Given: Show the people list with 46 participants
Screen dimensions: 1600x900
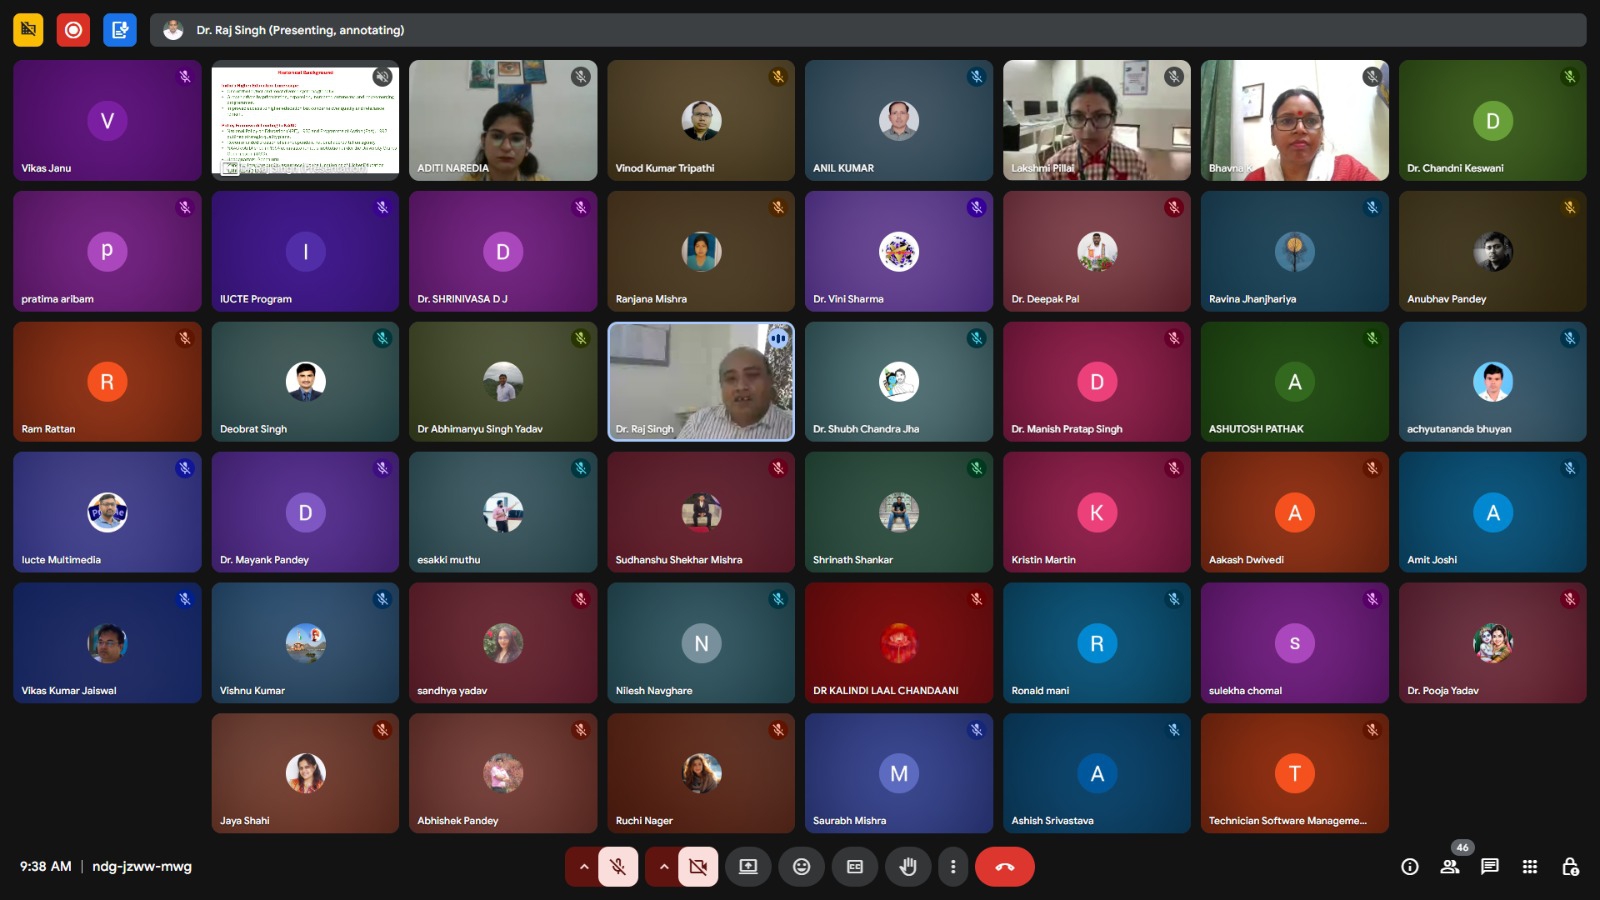Looking at the screenshot, I should pyautogui.click(x=1450, y=867).
